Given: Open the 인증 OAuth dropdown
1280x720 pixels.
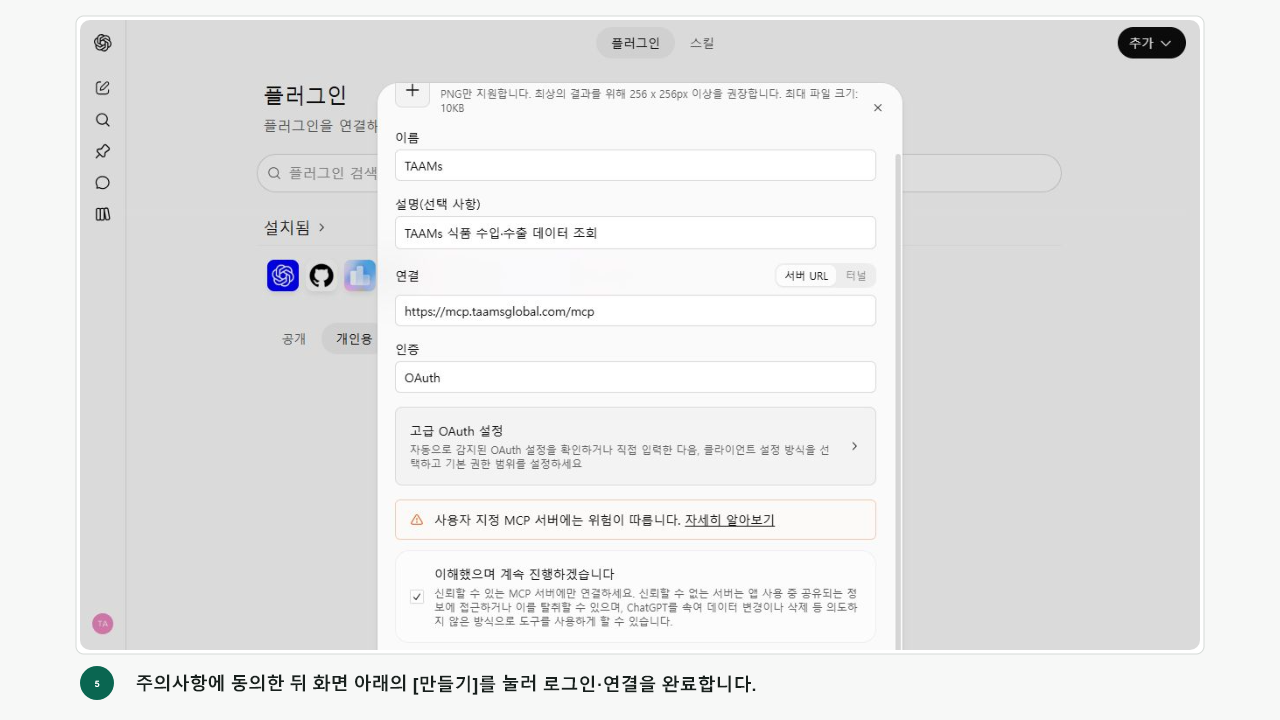Looking at the screenshot, I should point(635,377).
